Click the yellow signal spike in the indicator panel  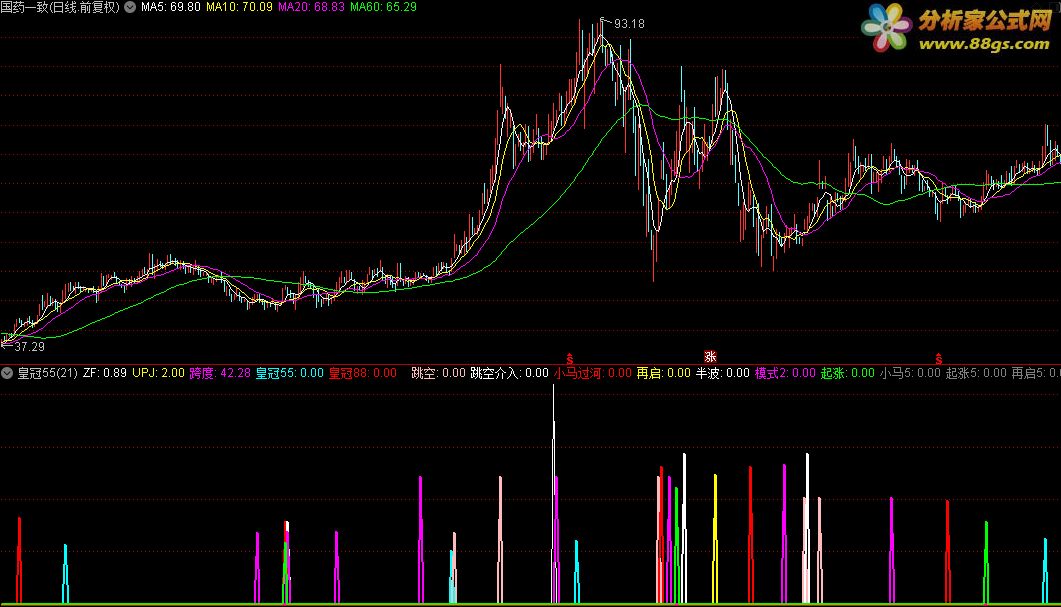click(715, 539)
